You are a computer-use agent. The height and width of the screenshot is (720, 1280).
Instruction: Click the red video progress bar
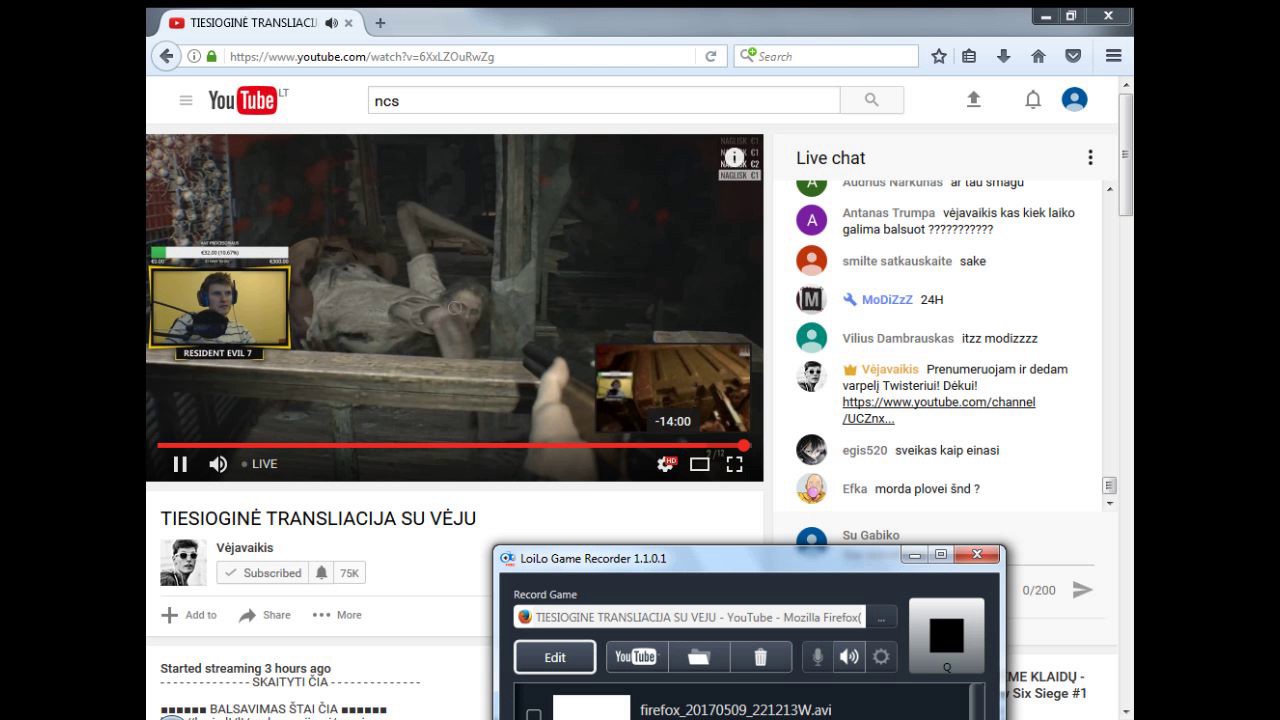click(x=451, y=445)
